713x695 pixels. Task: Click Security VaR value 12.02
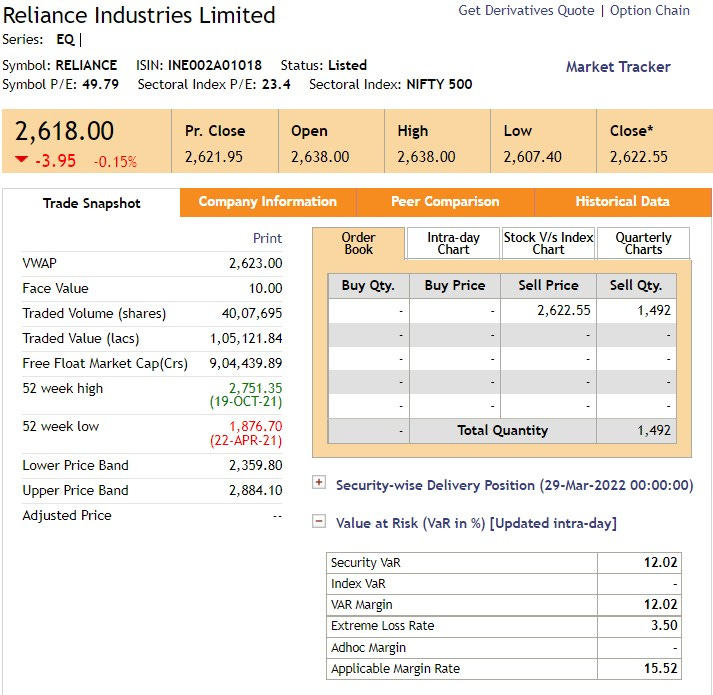pos(661,563)
